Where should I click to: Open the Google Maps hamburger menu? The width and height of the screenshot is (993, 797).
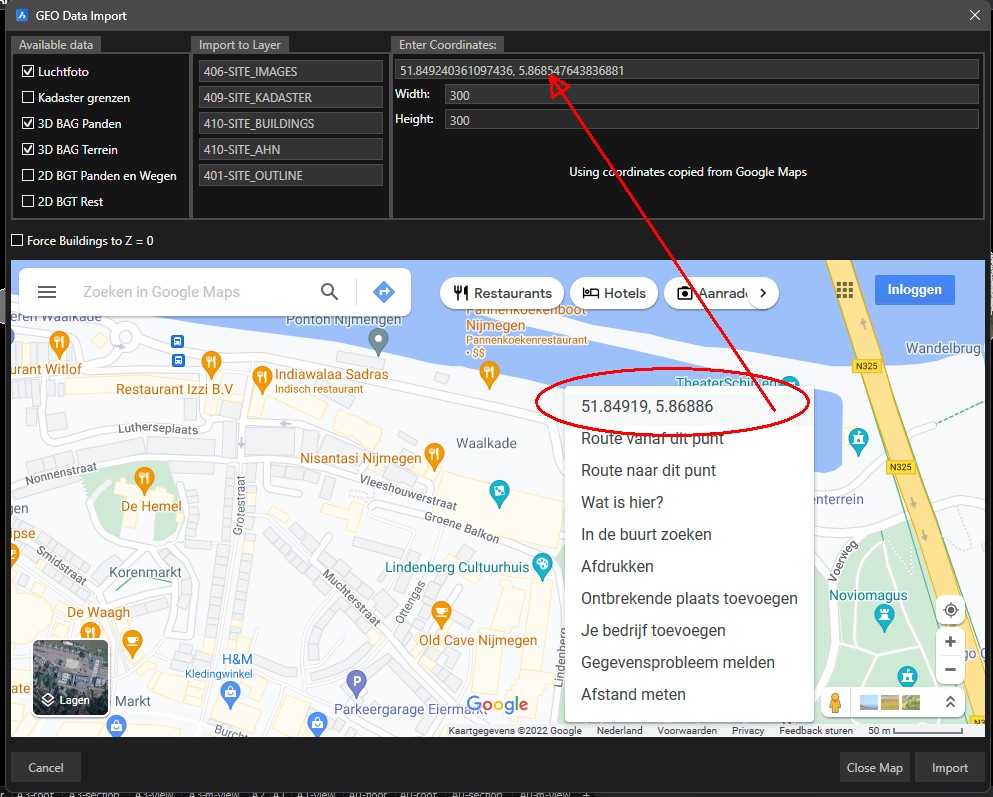46,292
